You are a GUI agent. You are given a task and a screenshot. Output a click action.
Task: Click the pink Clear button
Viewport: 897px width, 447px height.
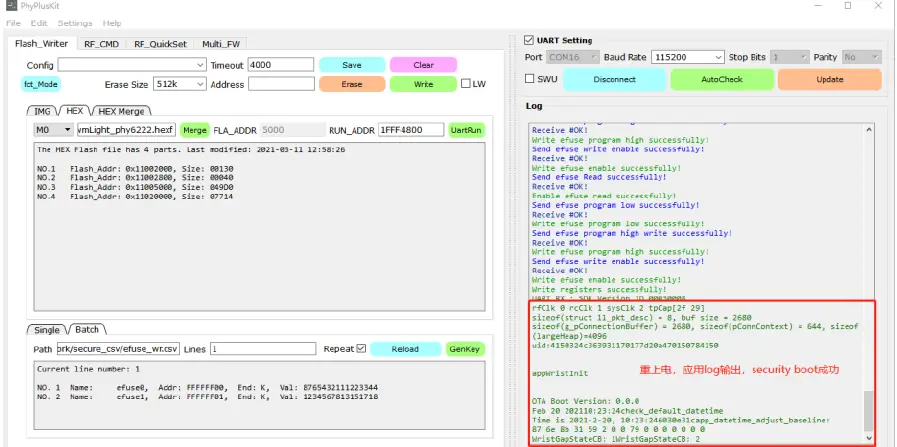pyautogui.click(x=423, y=65)
